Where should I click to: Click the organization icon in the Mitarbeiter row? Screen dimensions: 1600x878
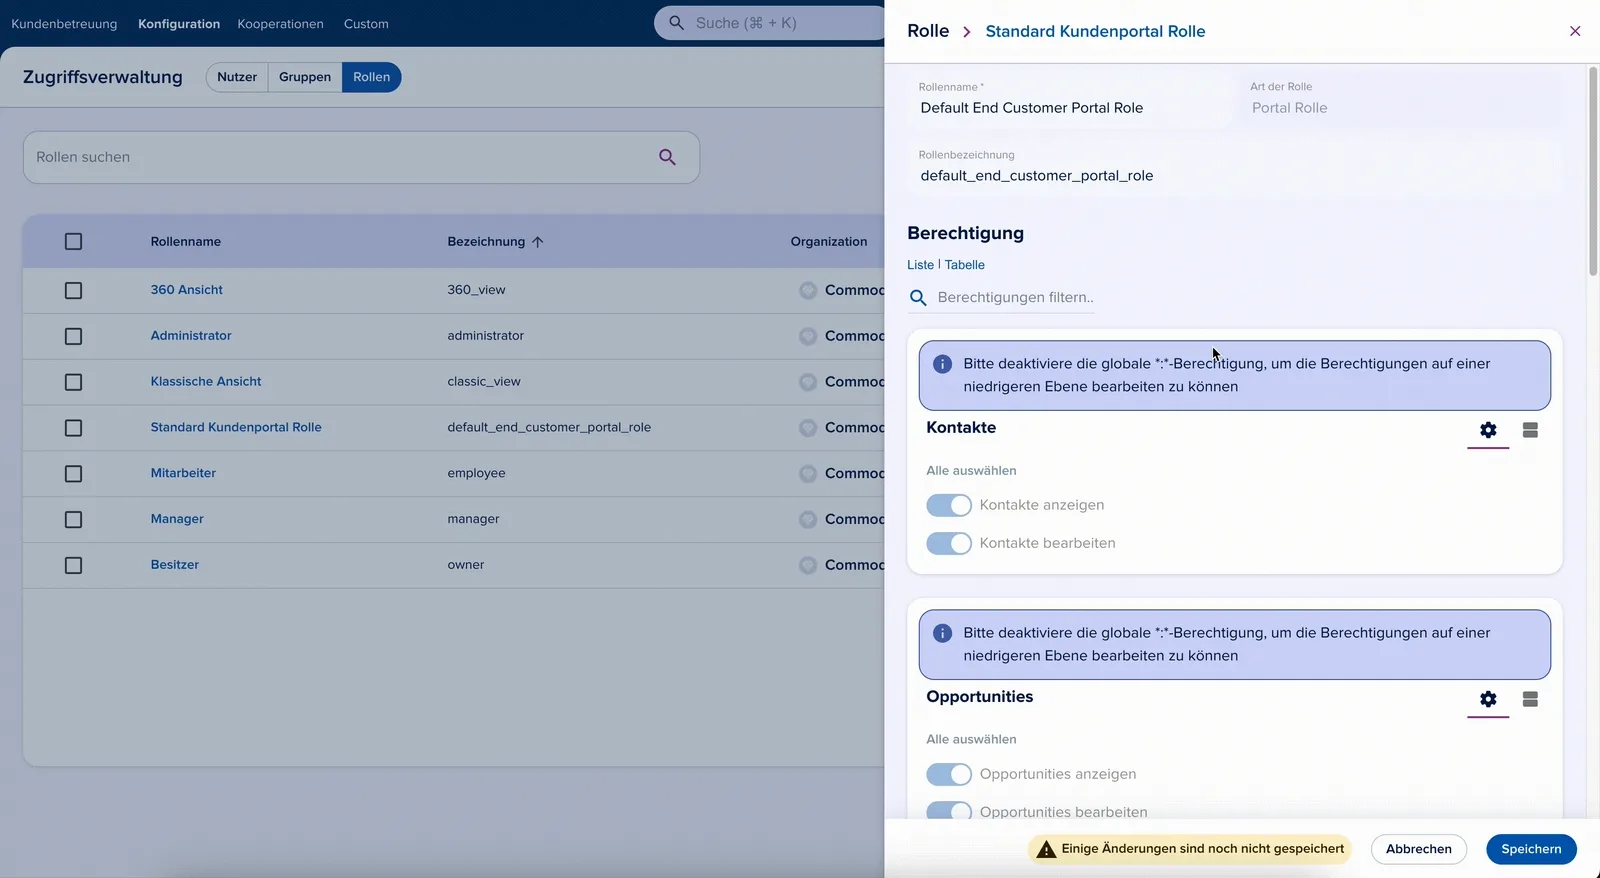pyautogui.click(x=808, y=473)
